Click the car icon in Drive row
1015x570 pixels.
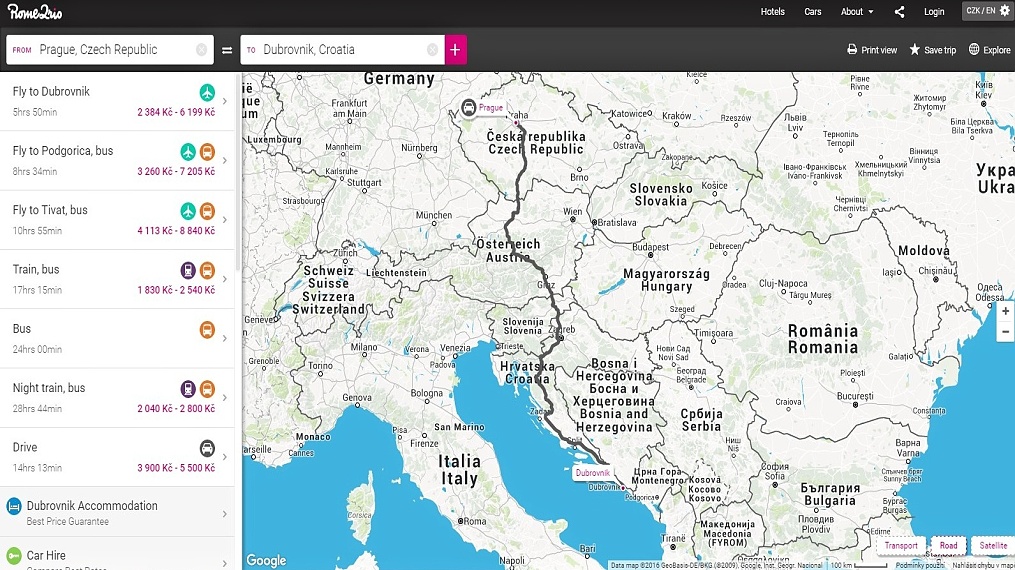pyautogui.click(x=207, y=448)
